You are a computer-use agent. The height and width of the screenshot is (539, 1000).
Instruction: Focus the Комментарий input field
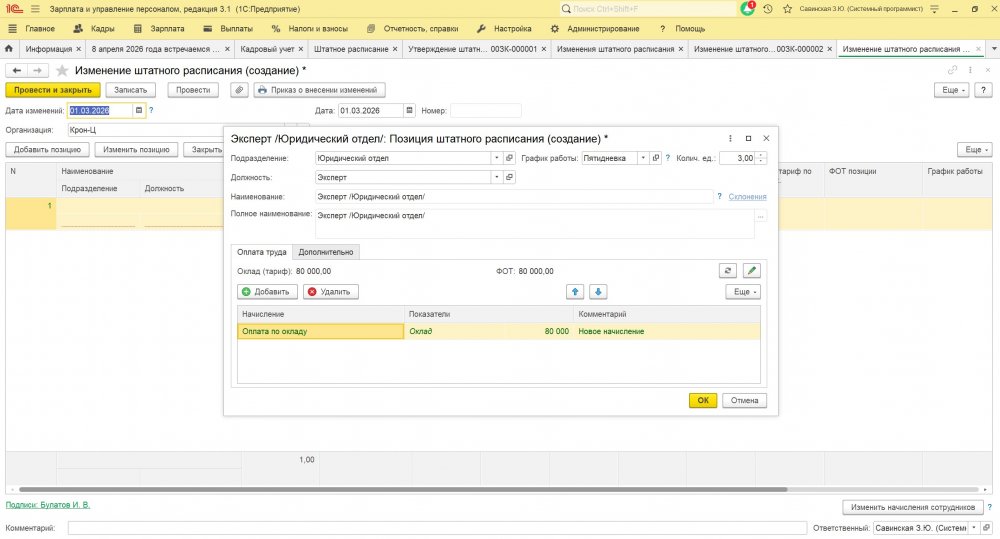coord(438,528)
